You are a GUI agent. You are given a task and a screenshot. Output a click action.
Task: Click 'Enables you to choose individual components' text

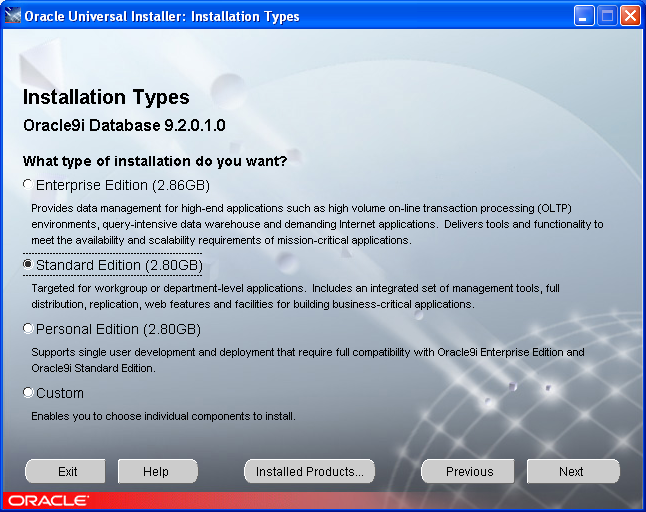[x=164, y=416]
